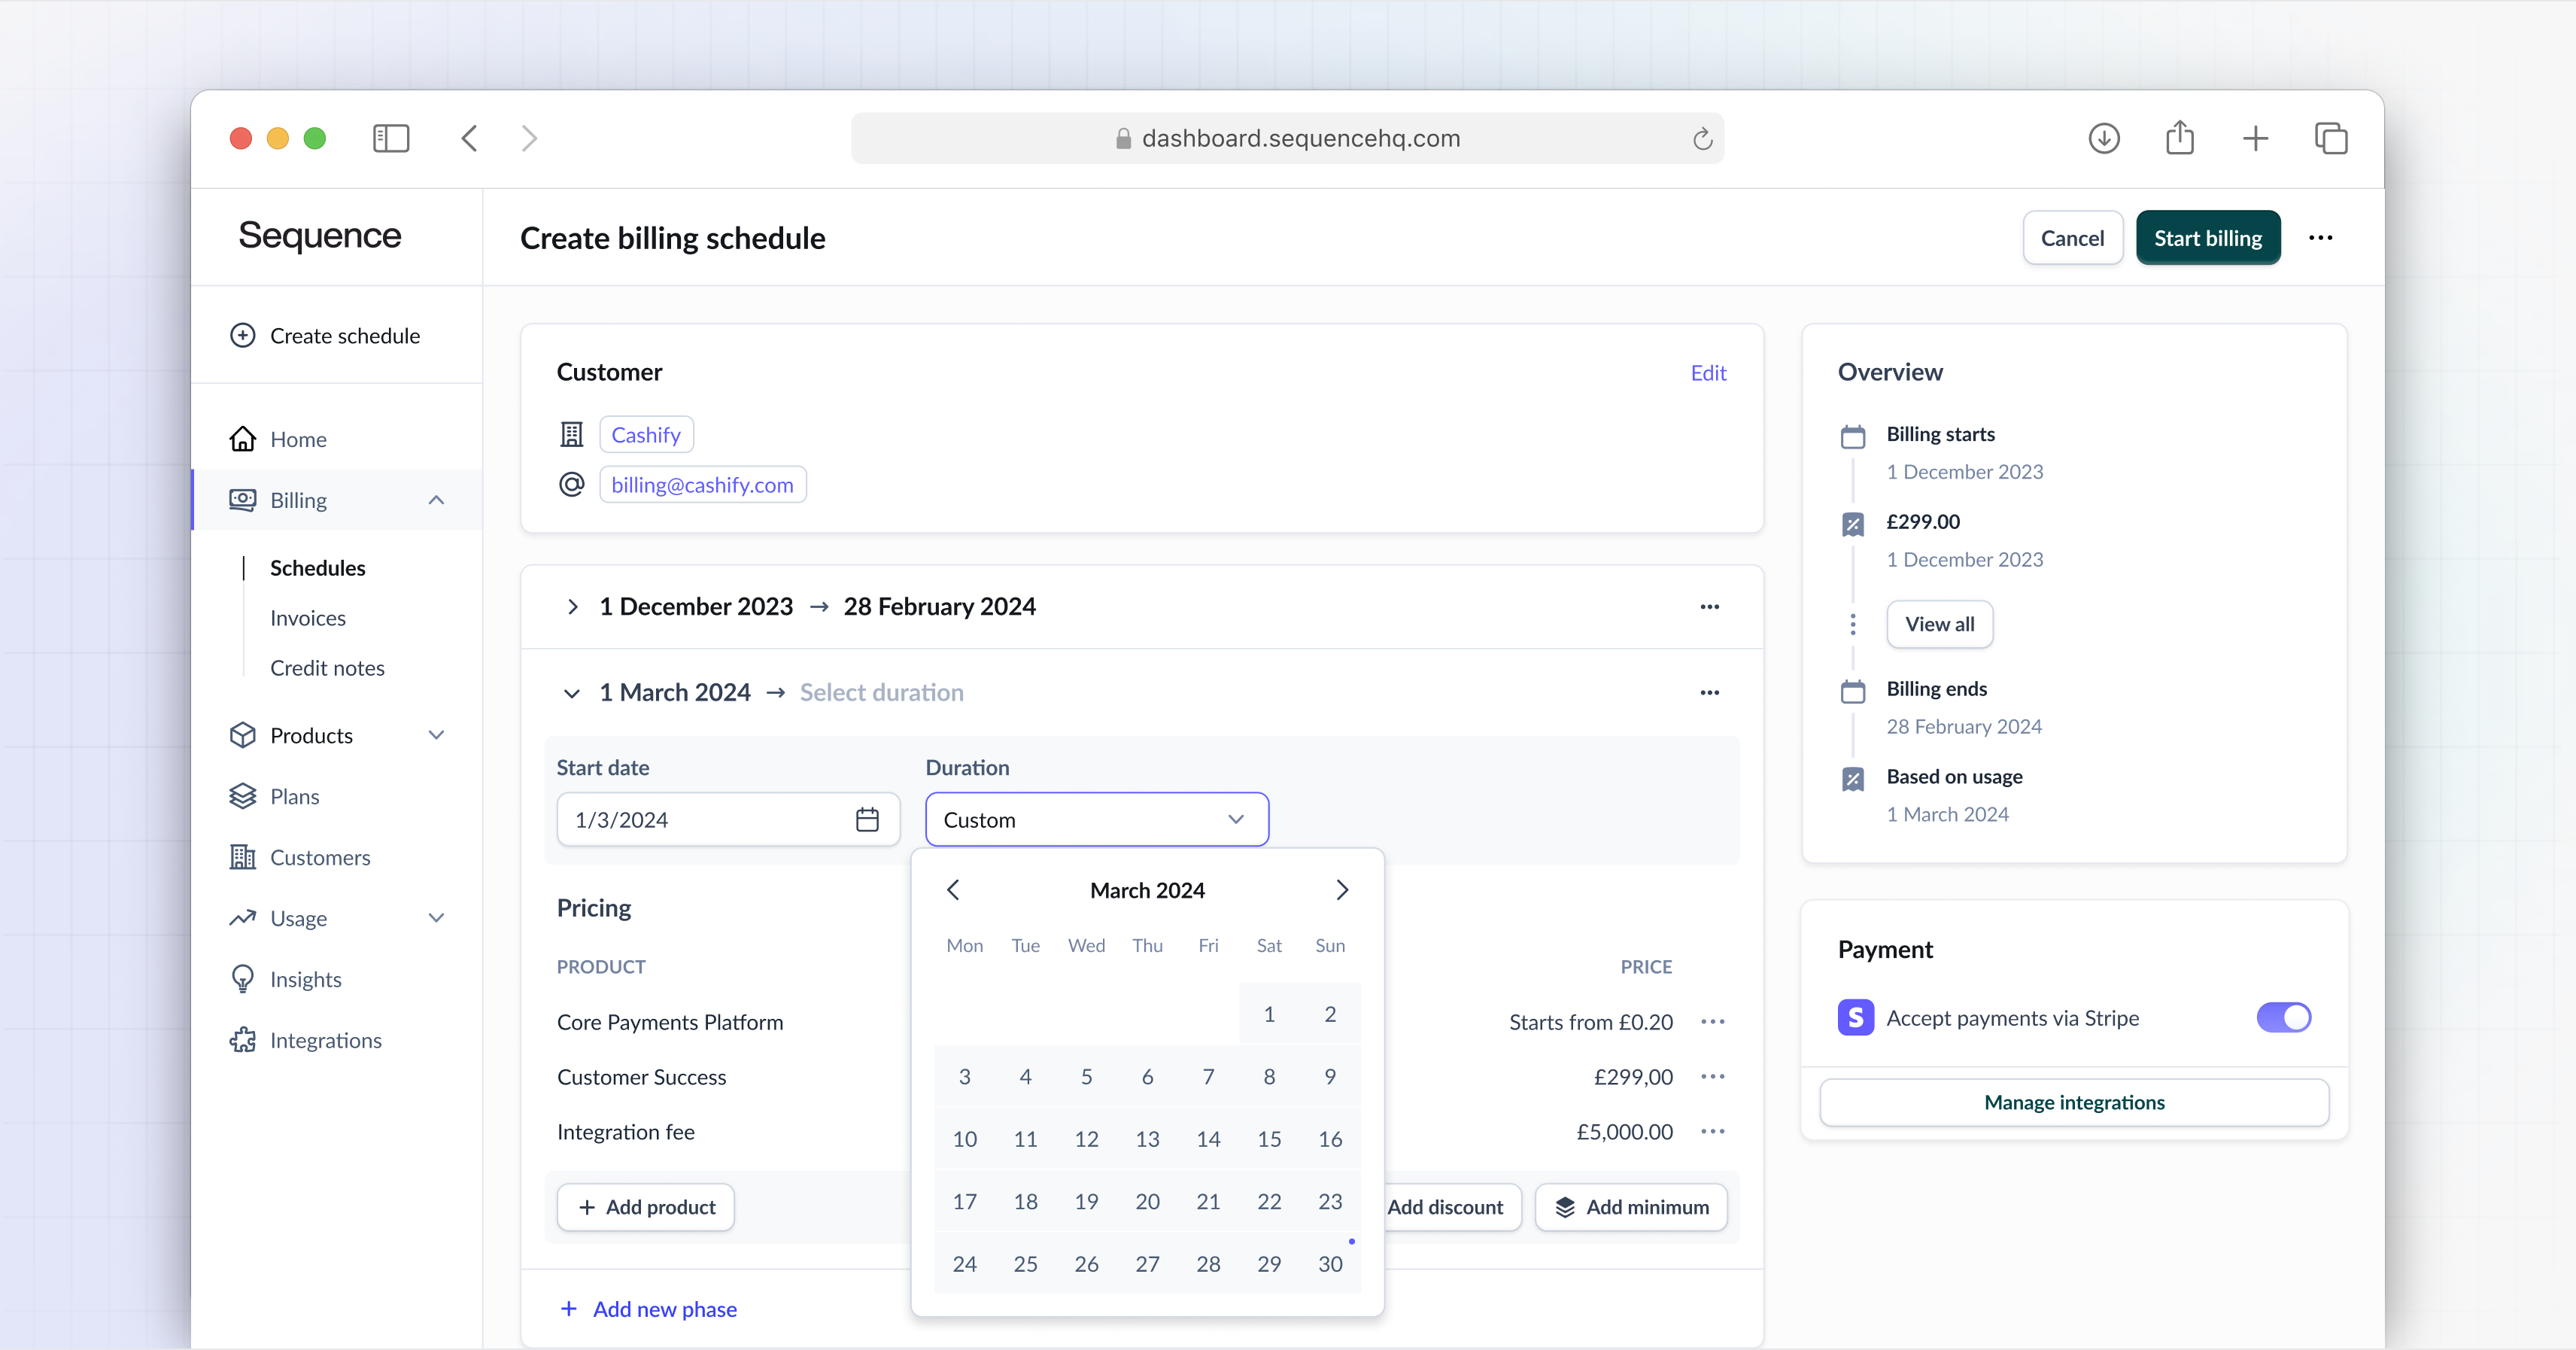This screenshot has height=1350, width=2576.
Task: Expand the Usage sidebar section
Action: 436,918
